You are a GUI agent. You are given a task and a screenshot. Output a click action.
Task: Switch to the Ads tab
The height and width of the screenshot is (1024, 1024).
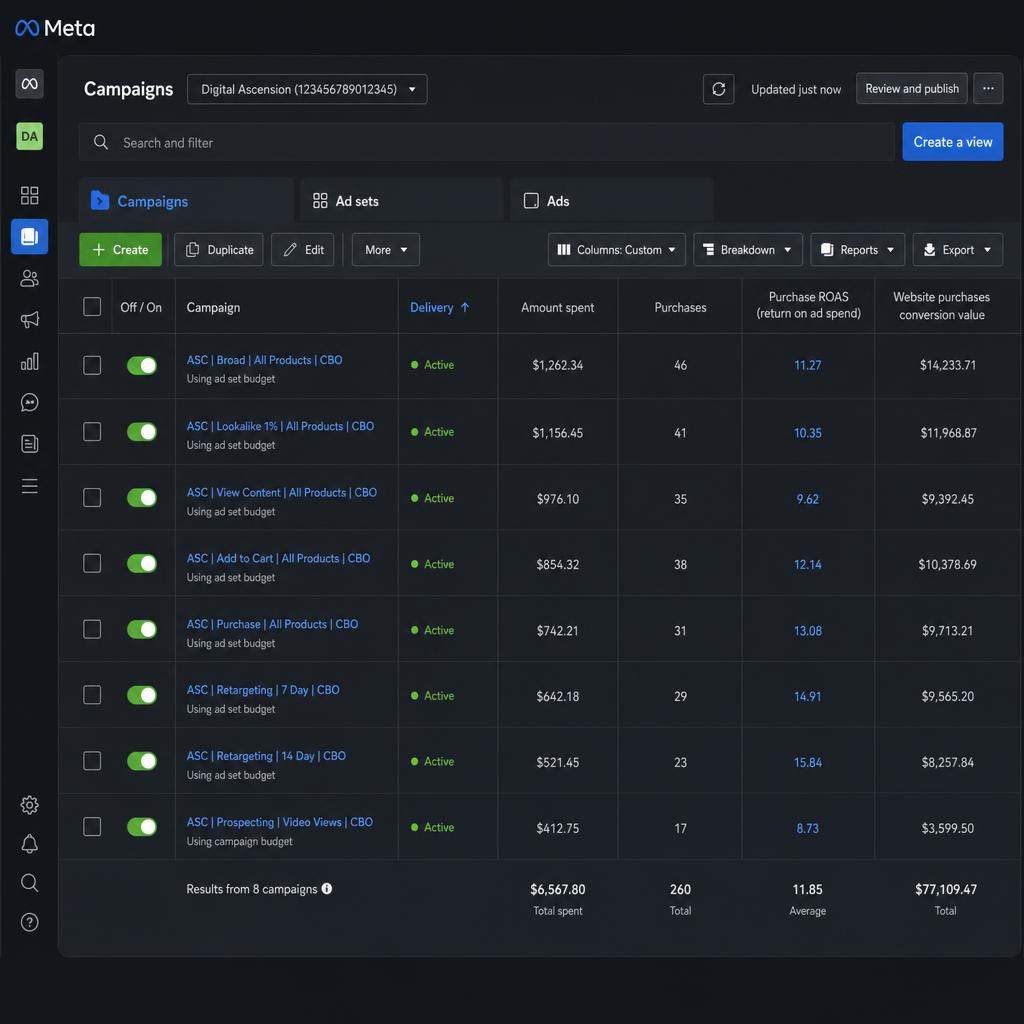611,201
